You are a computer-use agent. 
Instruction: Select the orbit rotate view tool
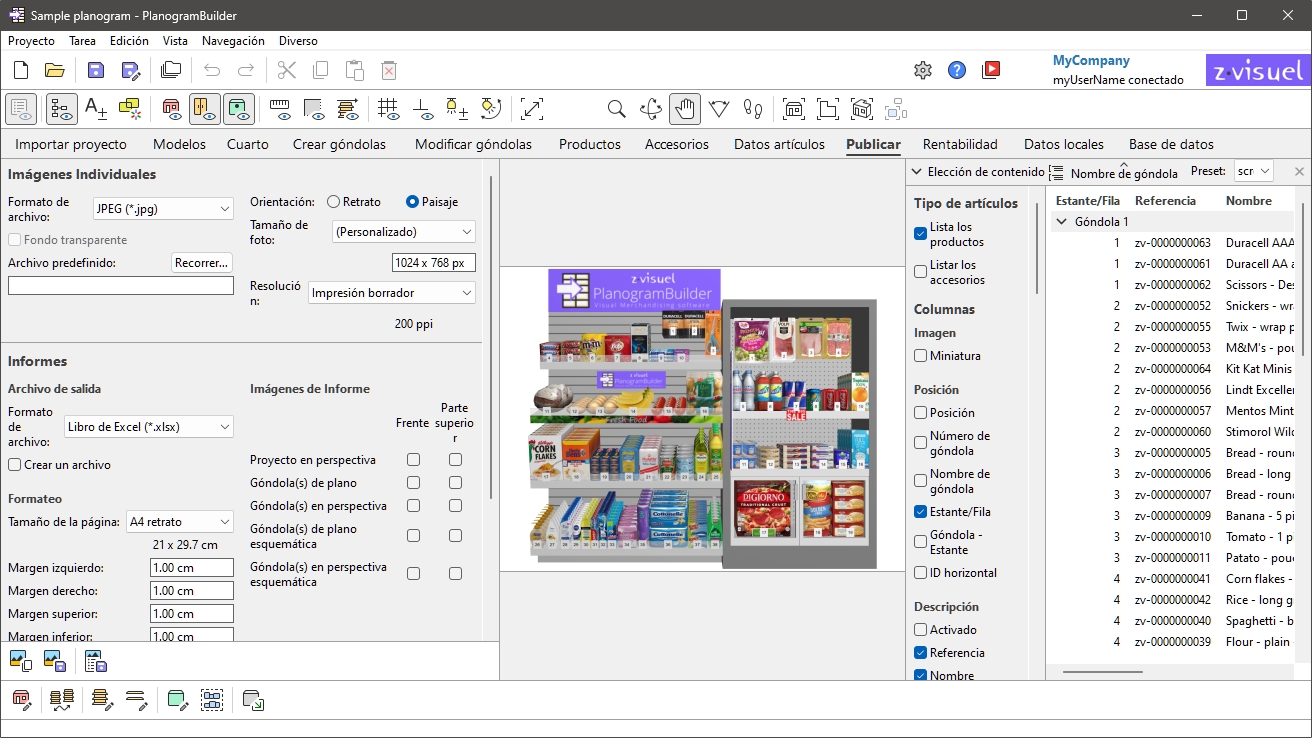(x=651, y=108)
